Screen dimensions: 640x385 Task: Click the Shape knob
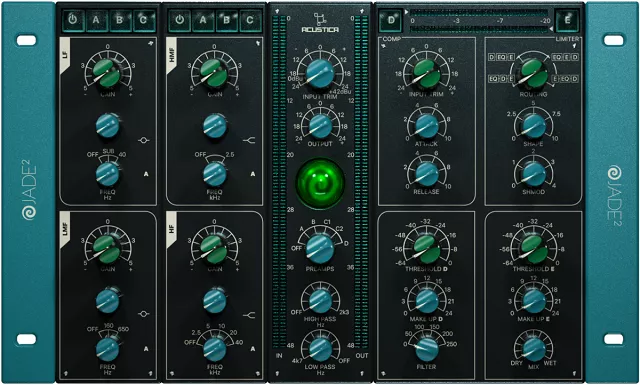point(534,126)
